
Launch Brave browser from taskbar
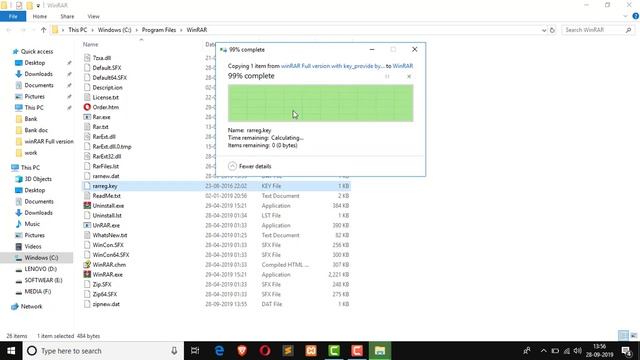[x=242, y=351]
